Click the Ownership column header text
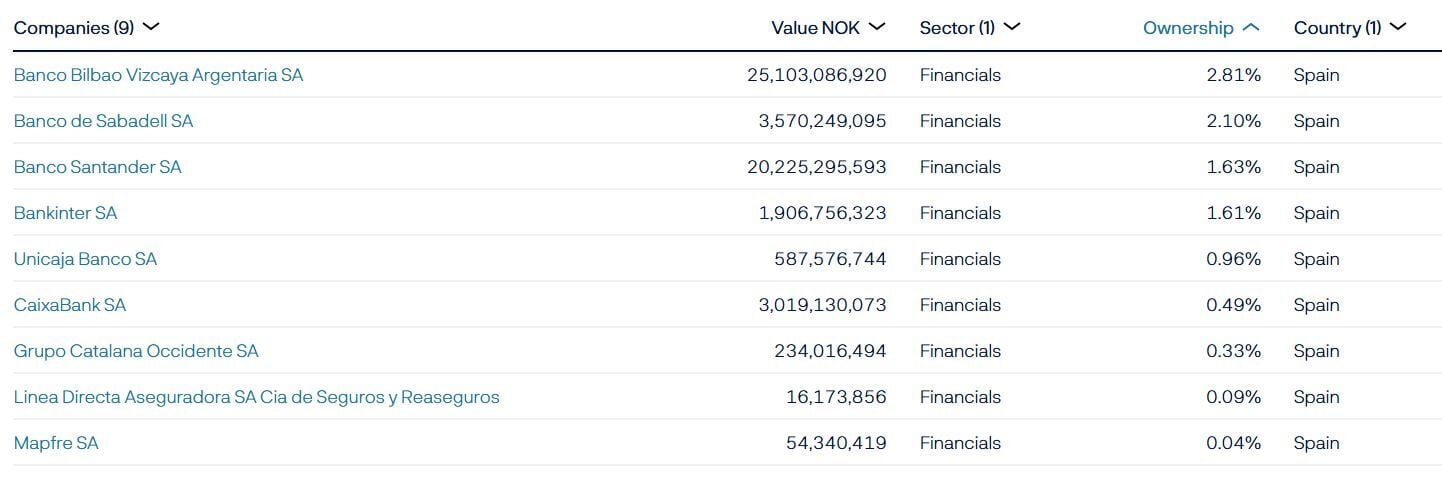Image resolution: width=1442 pixels, height=481 pixels. pos(1188,28)
